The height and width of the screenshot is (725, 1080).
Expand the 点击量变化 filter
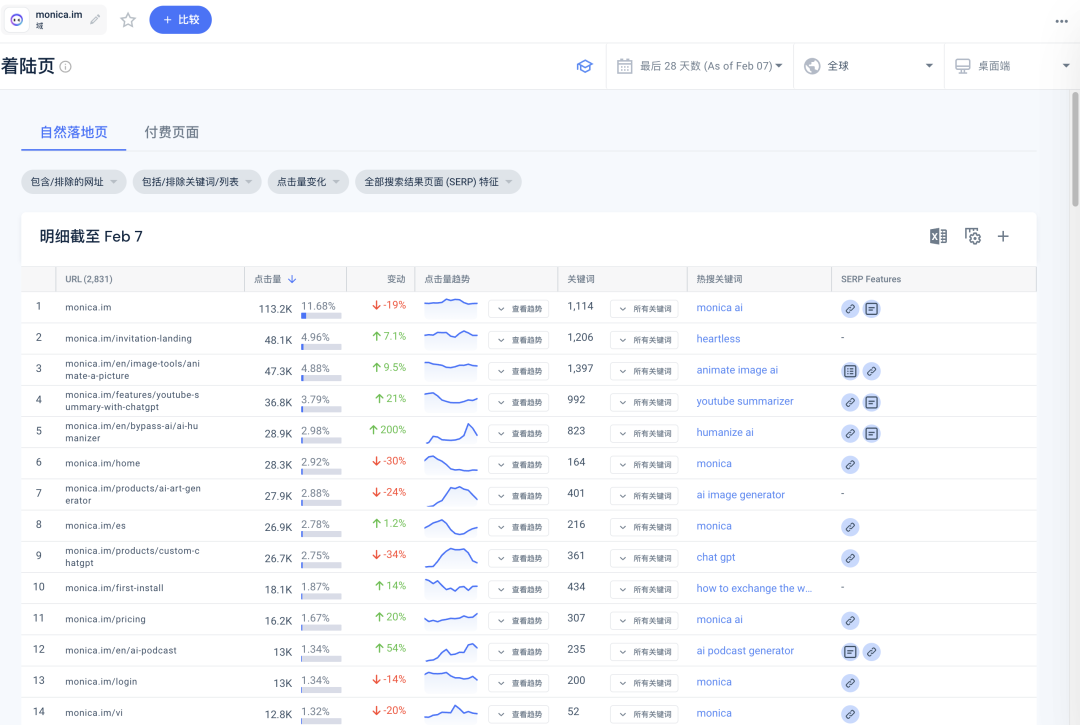[x=308, y=182]
